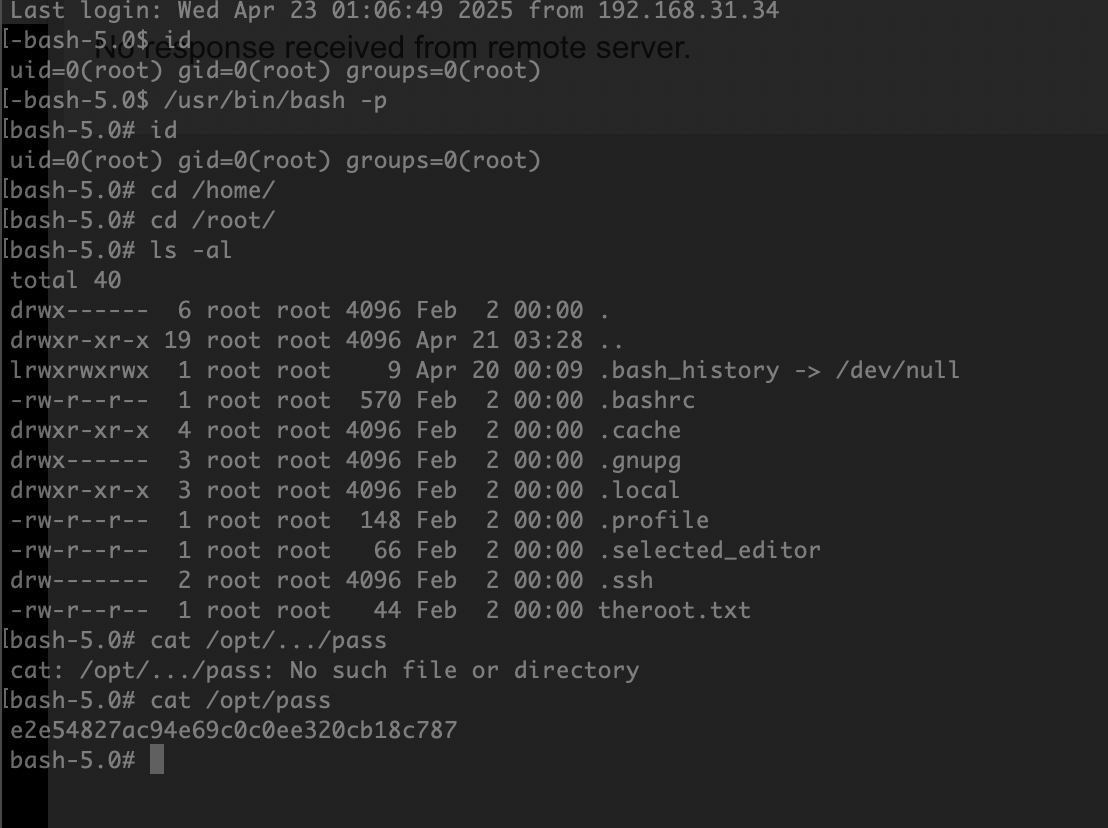This screenshot has width=1108, height=828.
Task: Click the .bashrc file name
Action: coord(647,400)
